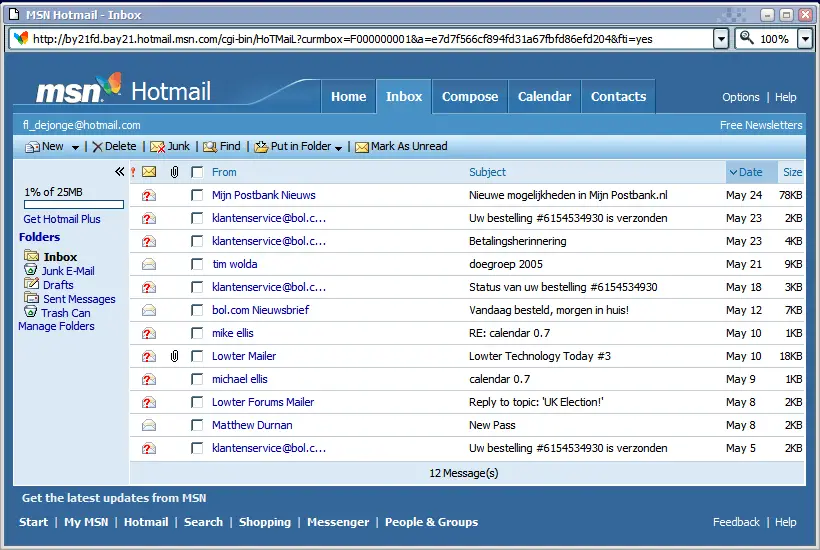Click Options in the top right

pos(741,97)
